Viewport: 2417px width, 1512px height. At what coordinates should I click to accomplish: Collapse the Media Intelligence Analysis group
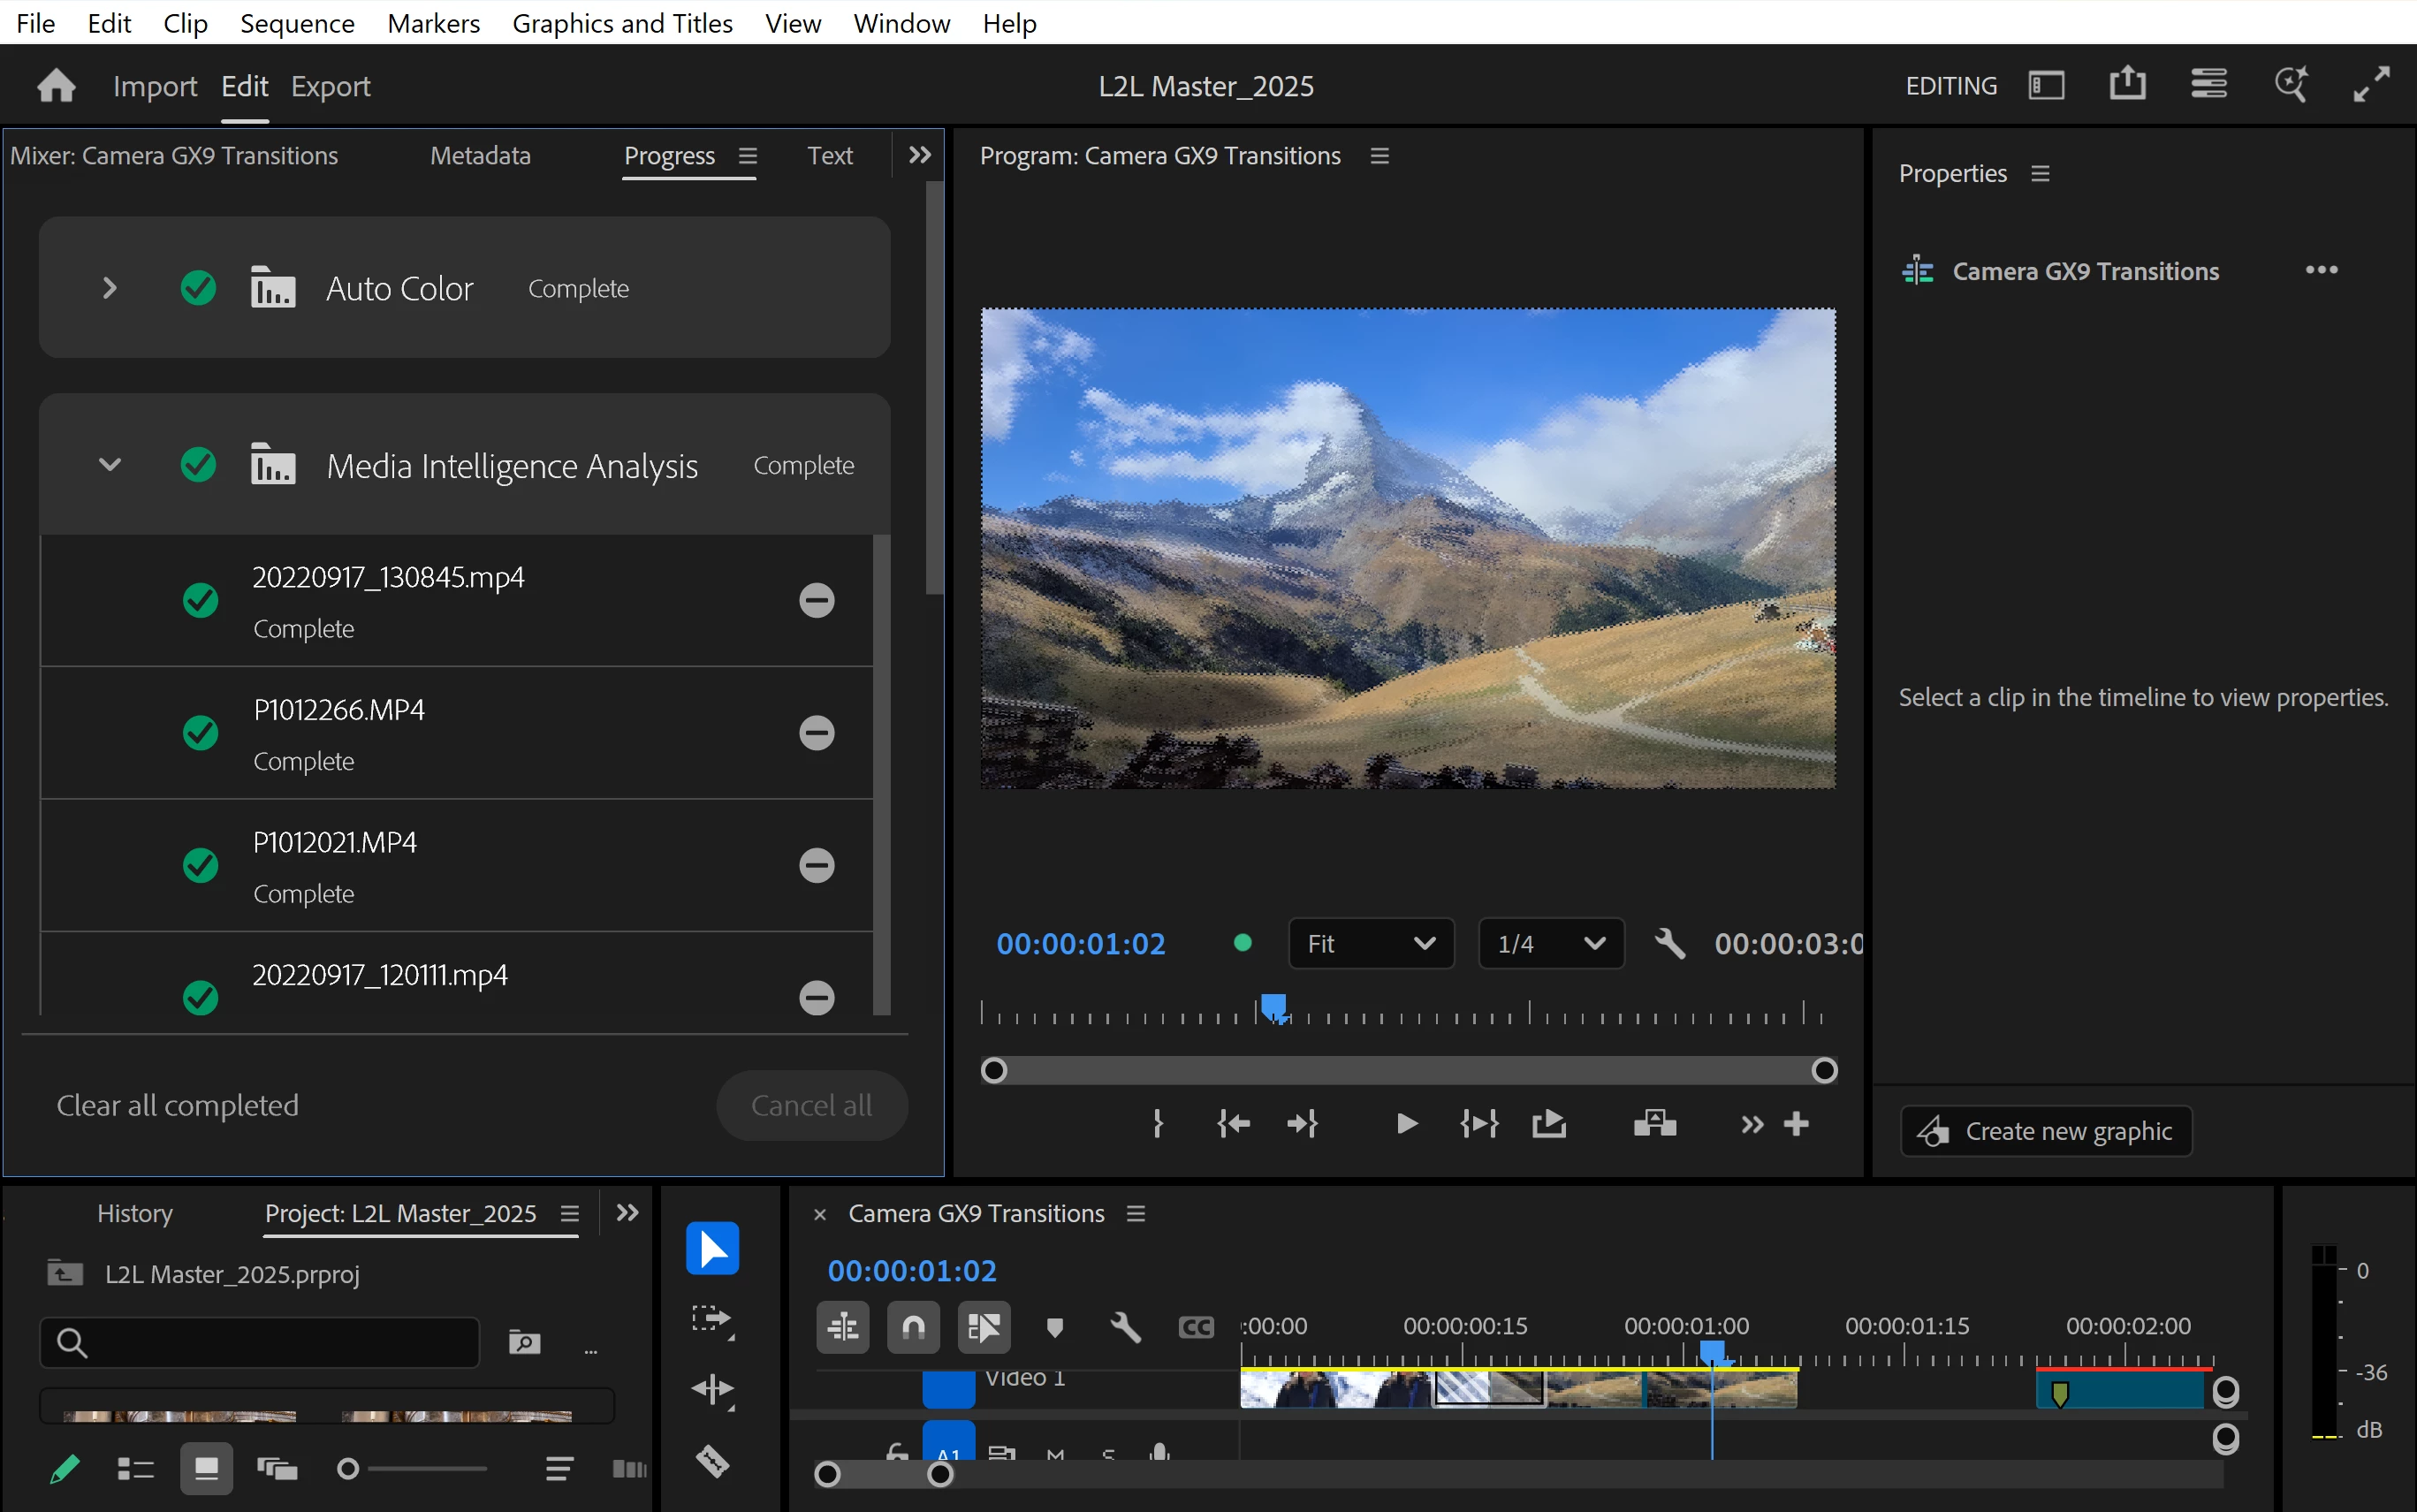tap(110, 465)
